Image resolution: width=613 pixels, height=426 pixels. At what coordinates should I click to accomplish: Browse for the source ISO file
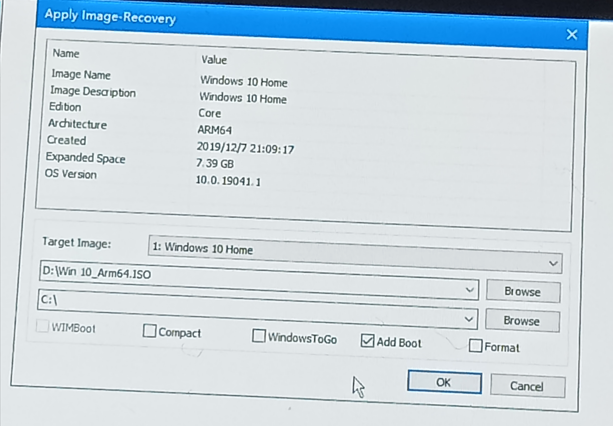click(523, 292)
